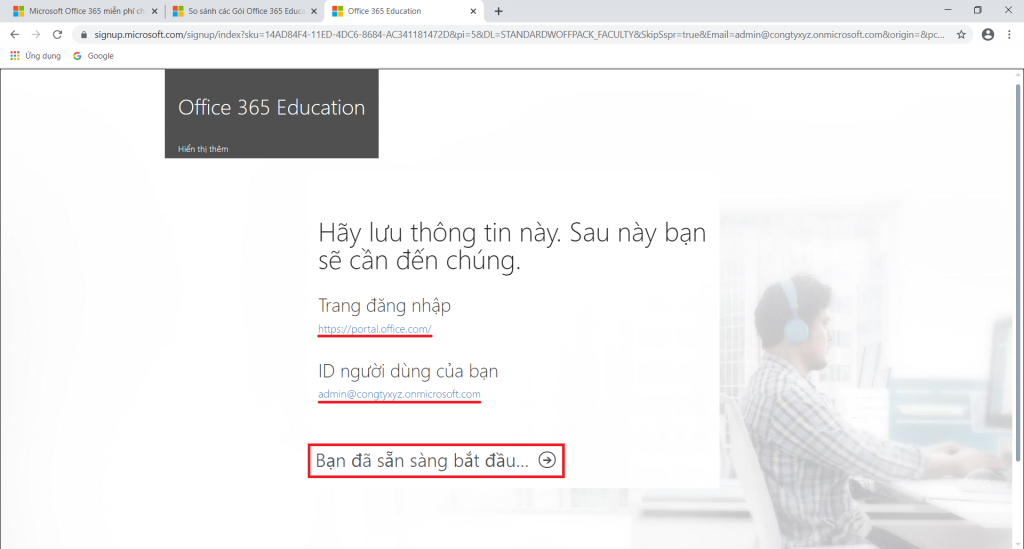The width and height of the screenshot is (1024, 549).
Task: Click the circled arrow next to bắt đầu
Action: tap(547, 460)
